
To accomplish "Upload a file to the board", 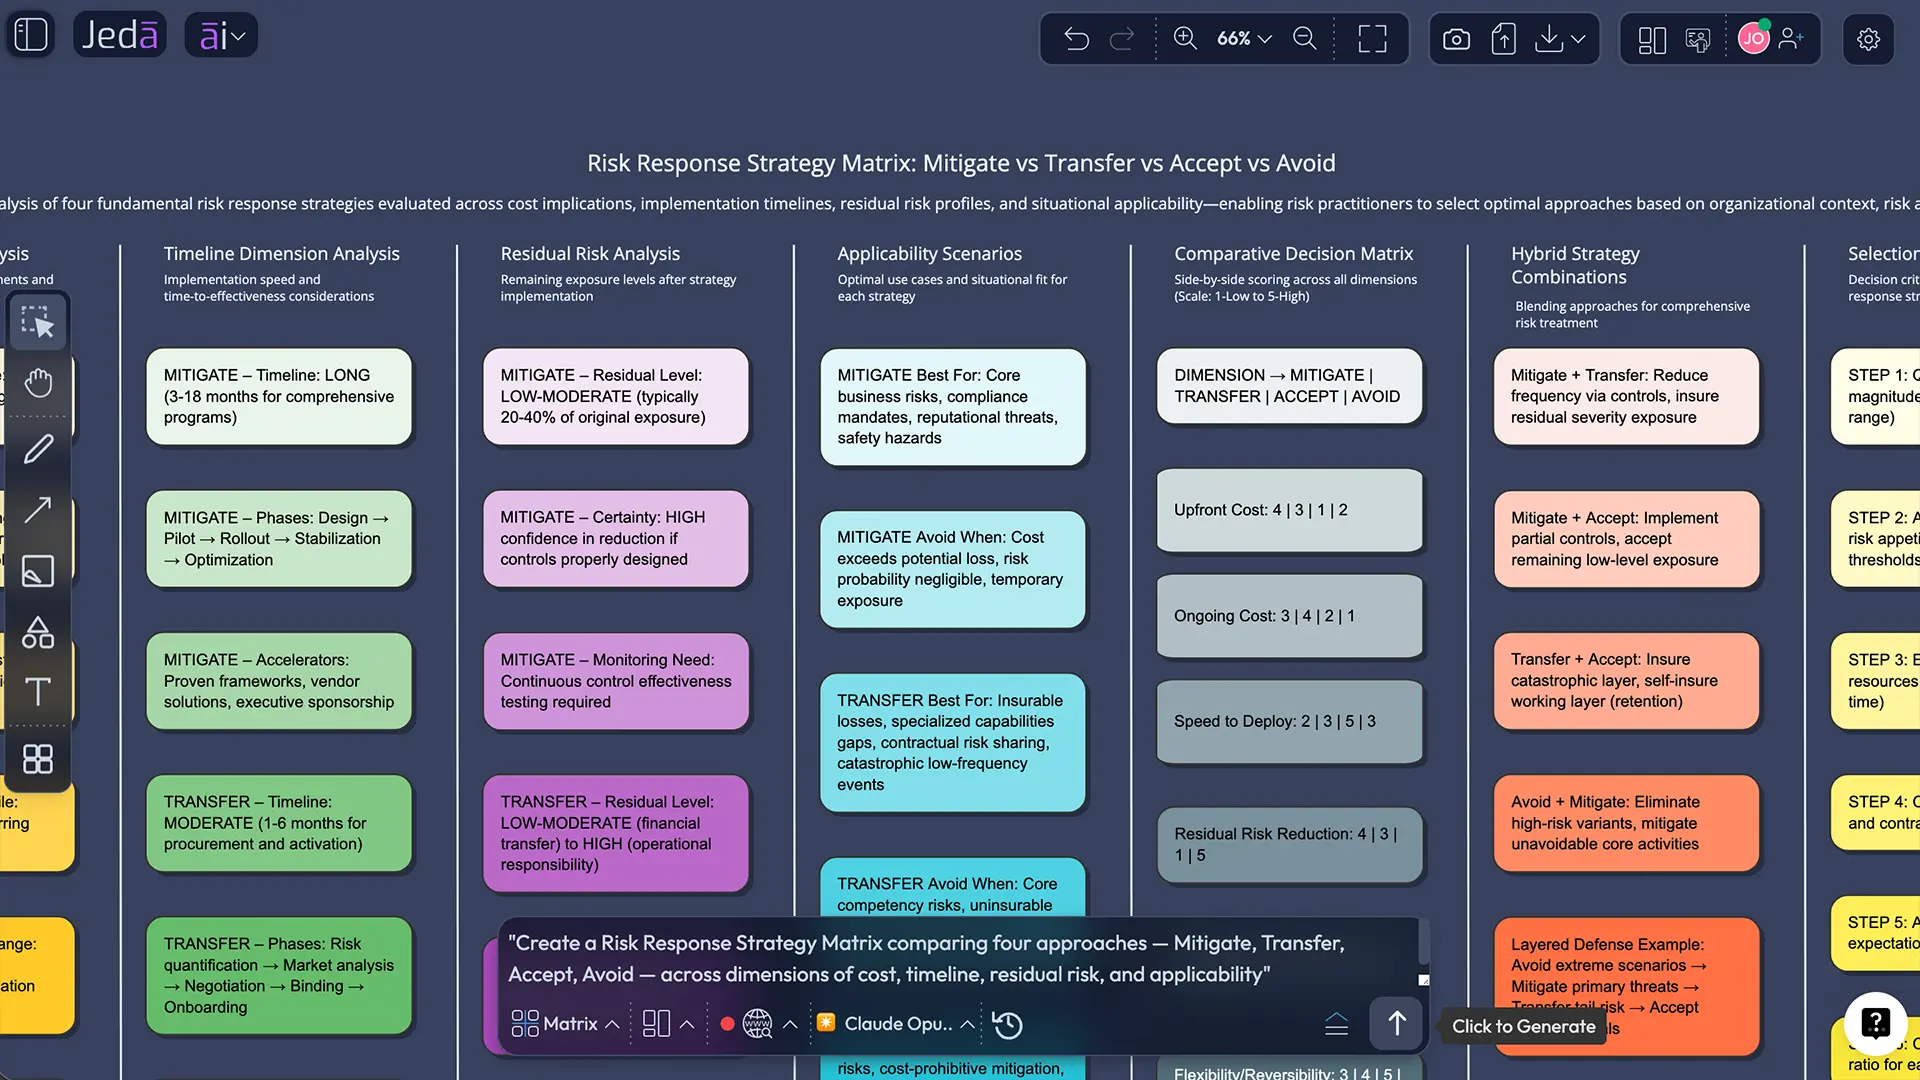I will pos(1503,39).
